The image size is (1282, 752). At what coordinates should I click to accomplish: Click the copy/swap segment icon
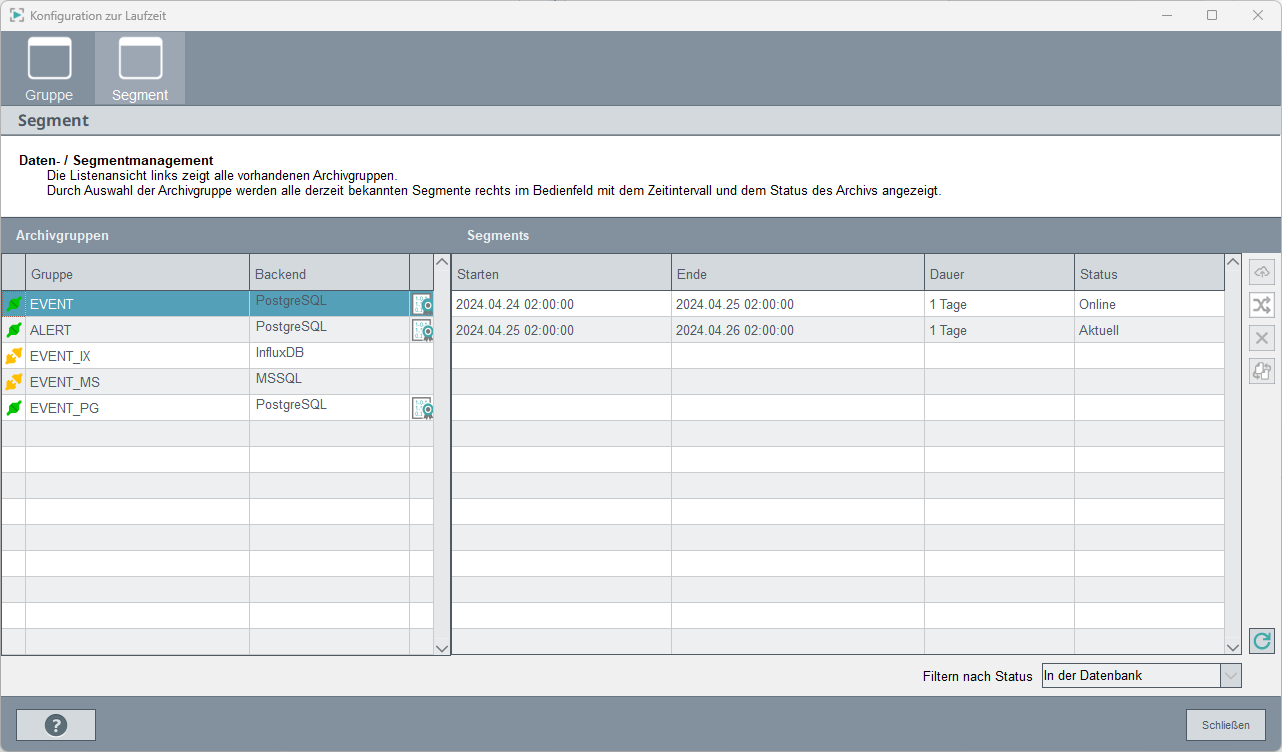pyautogui.click(x=1262, y=371)
